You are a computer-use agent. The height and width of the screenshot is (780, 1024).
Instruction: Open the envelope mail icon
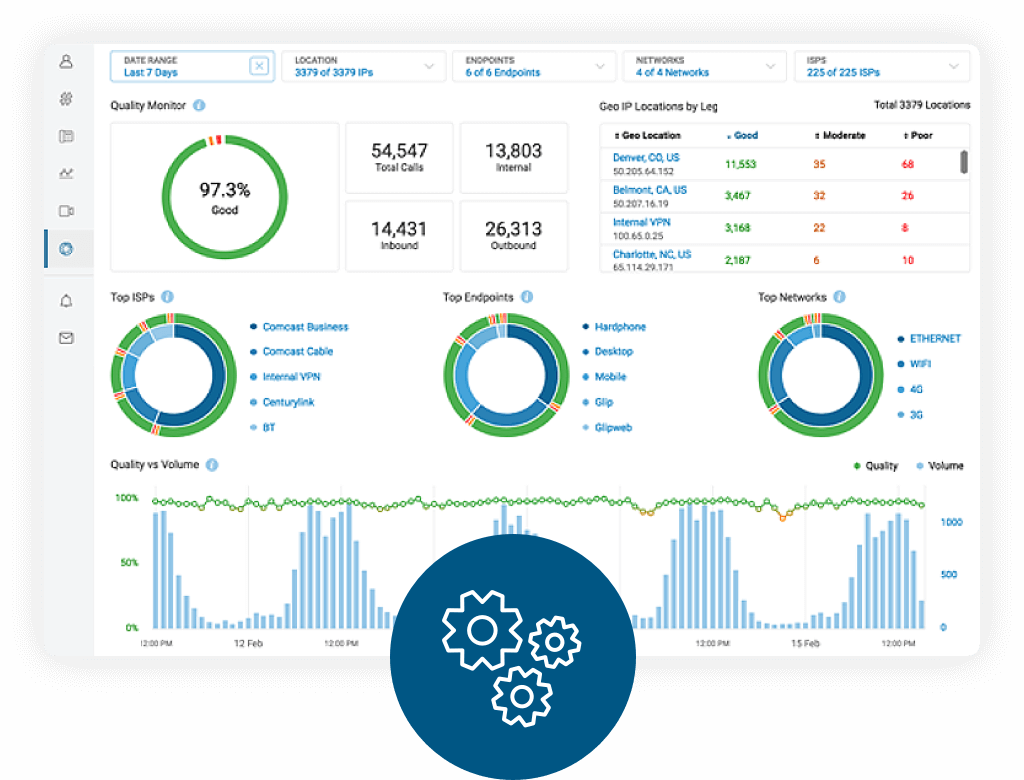click(66, 338)
